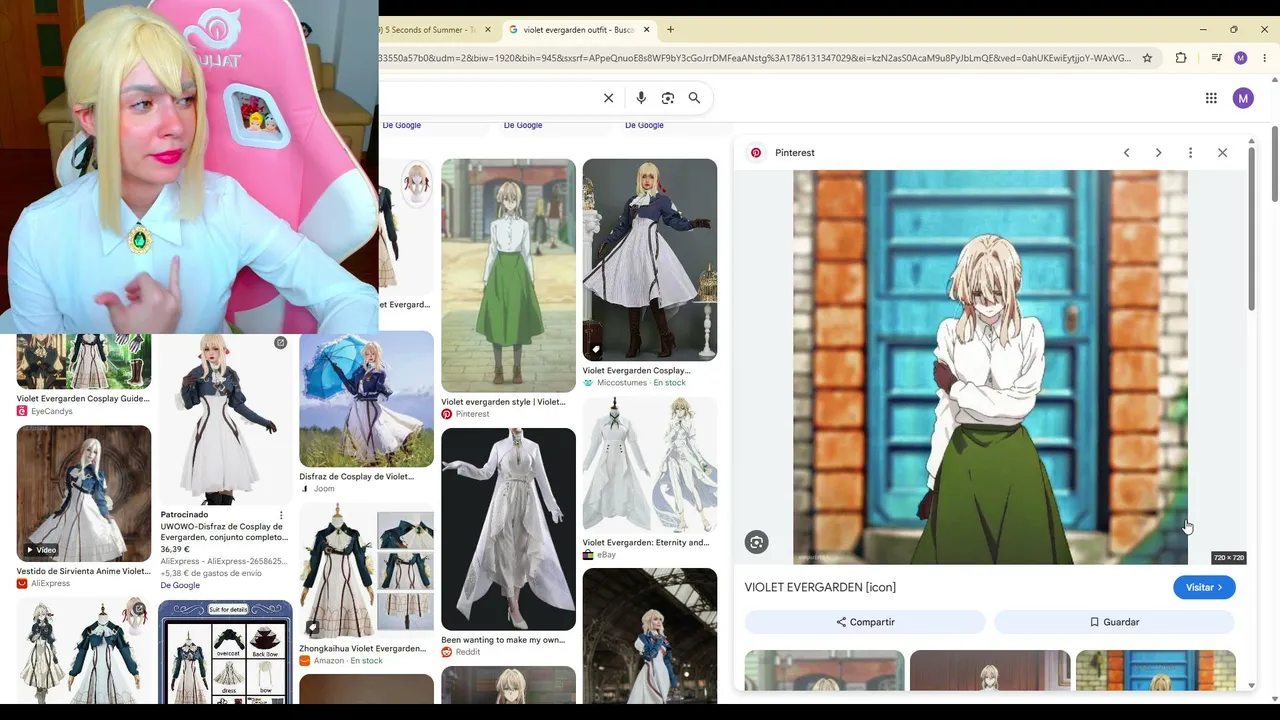Open the Google apps grid

tap(1211, 98)
